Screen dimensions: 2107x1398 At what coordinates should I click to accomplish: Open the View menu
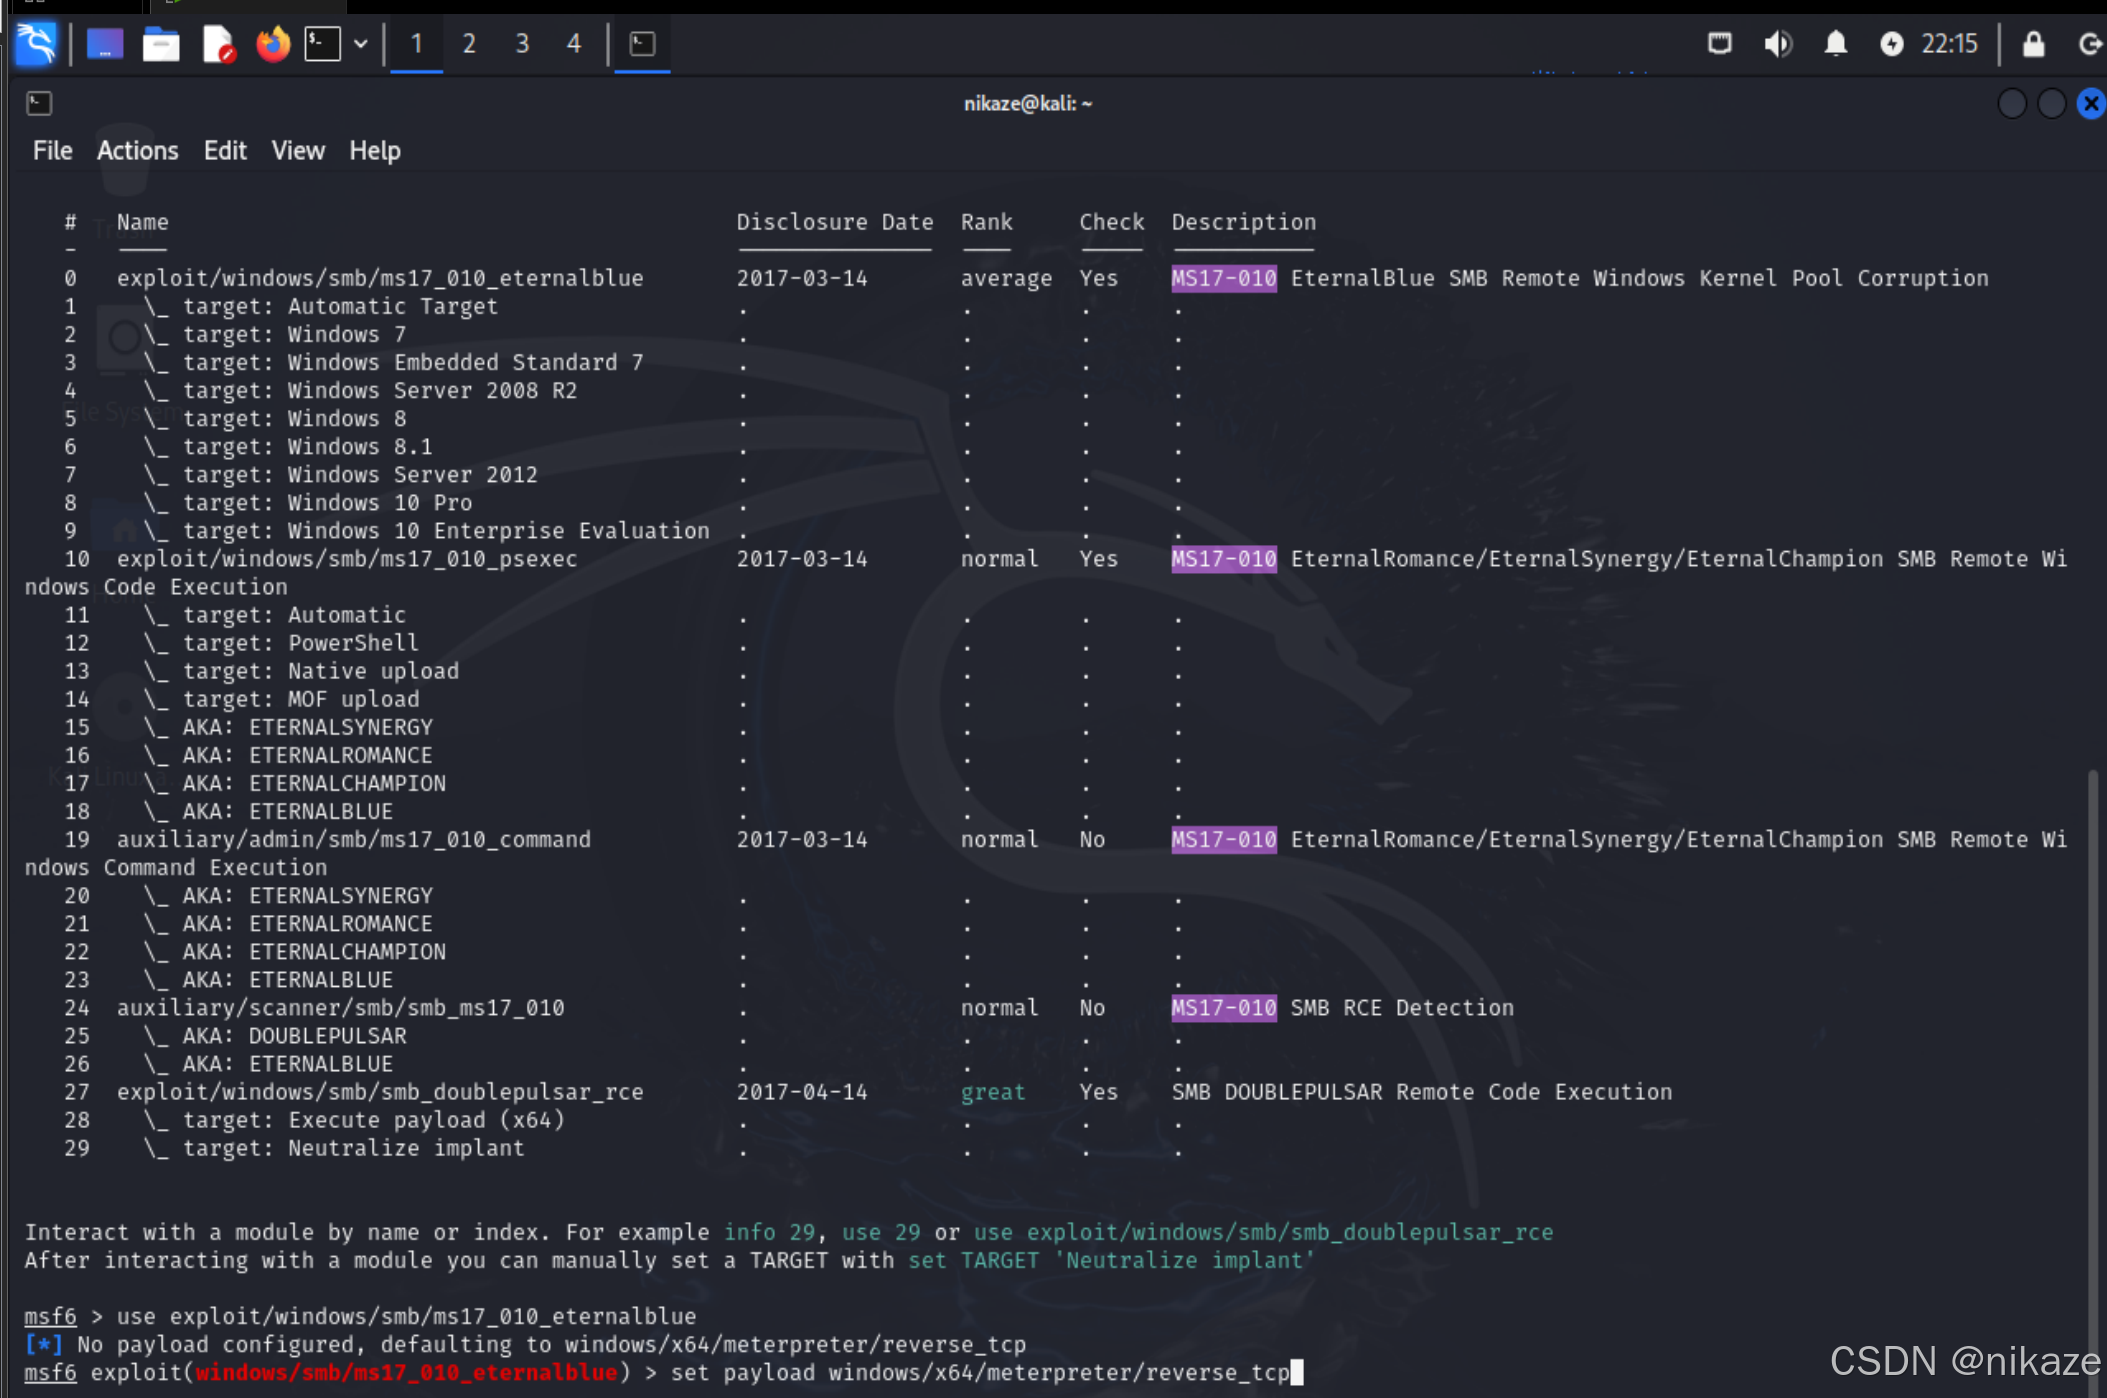click(298, 151)
